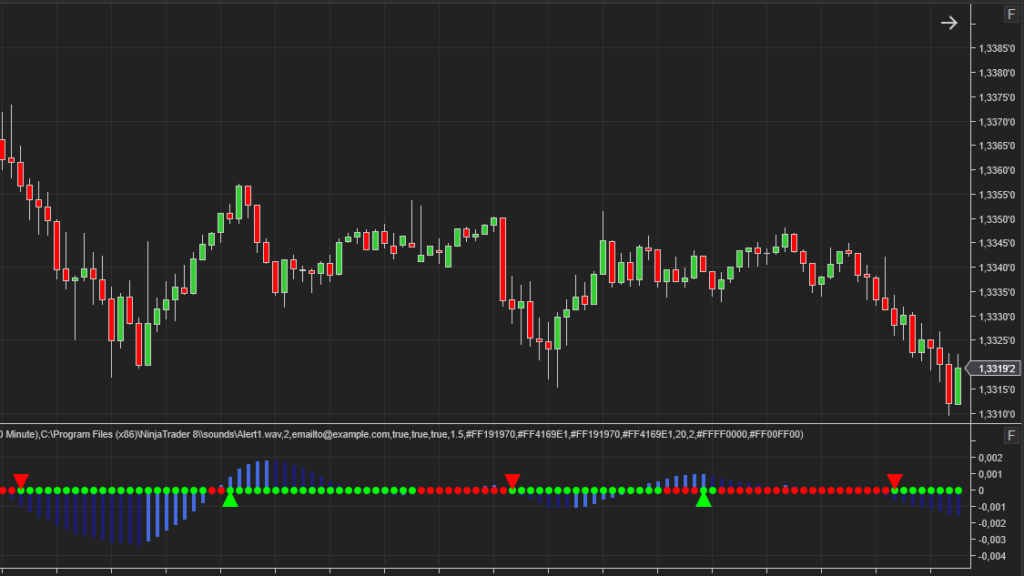Click the rightmost red sell triangle
Image resolution: width=1024 pixels, height=576 pixels.
[x=893, y=481]
